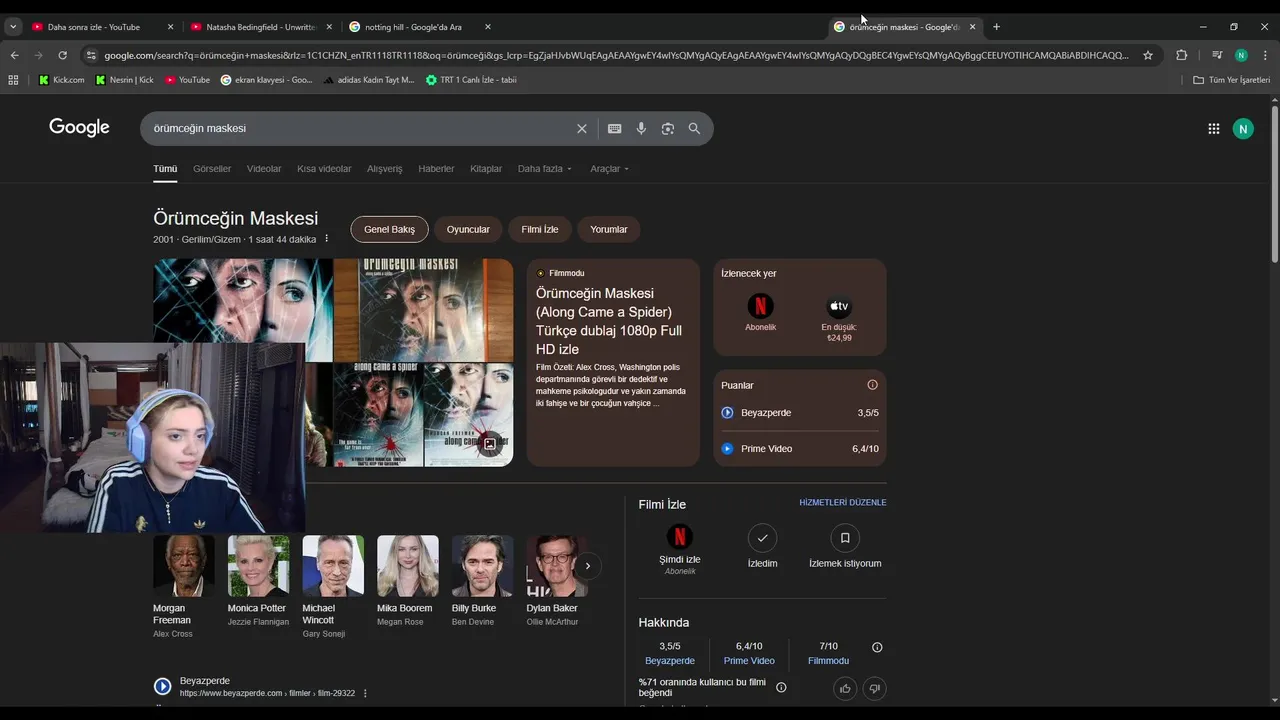This screenshot has height=720, width=1280.
Task: Switch to the Görseller tab
Action: click(212, 169)
